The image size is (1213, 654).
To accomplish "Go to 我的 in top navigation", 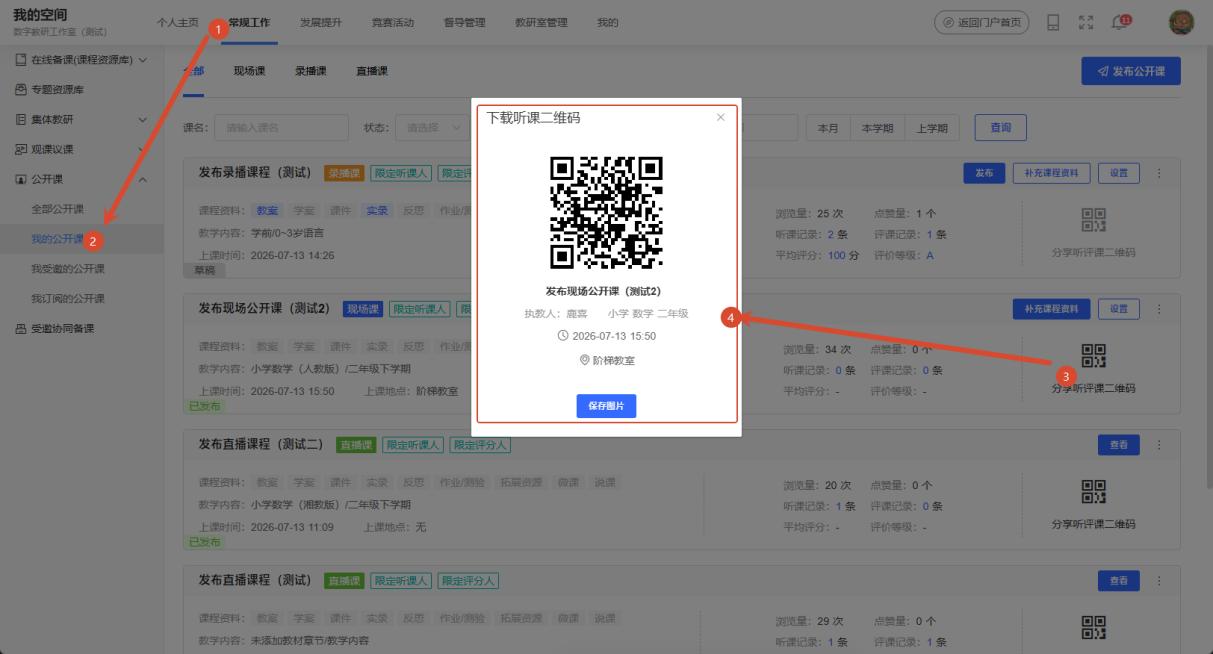I will (x=607, y=23).
